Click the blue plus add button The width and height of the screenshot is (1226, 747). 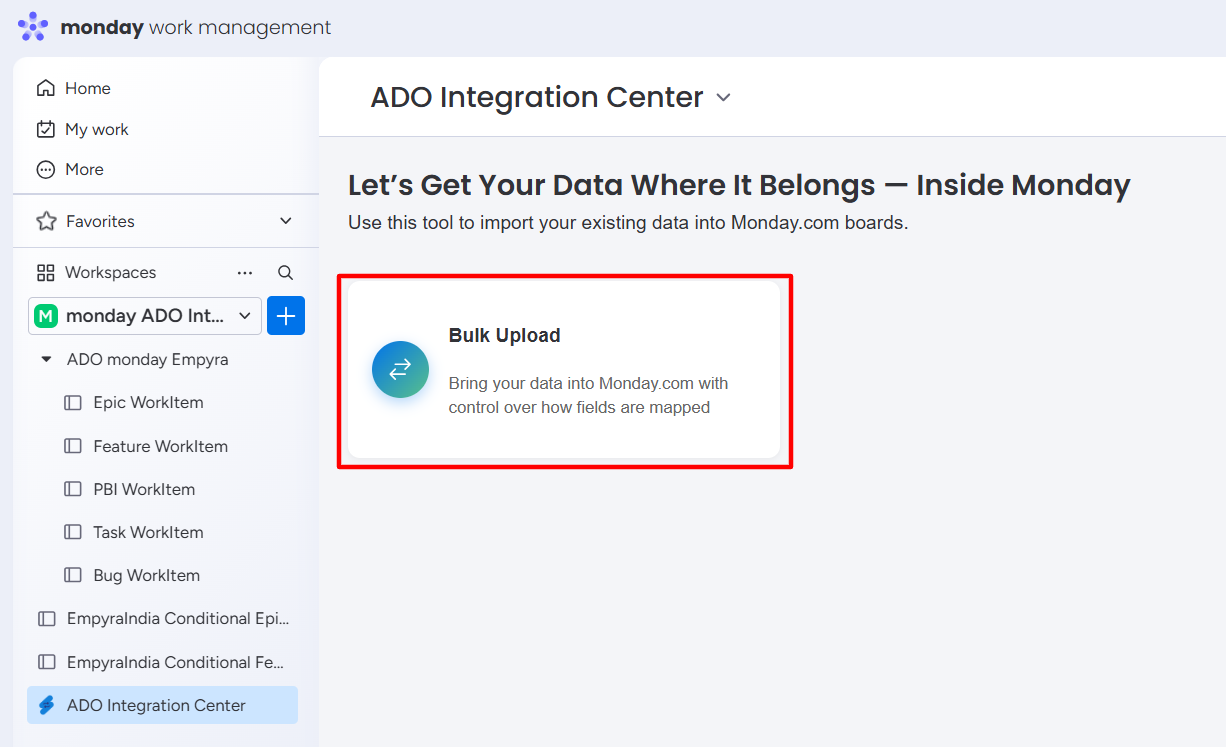tap(286, 316)
